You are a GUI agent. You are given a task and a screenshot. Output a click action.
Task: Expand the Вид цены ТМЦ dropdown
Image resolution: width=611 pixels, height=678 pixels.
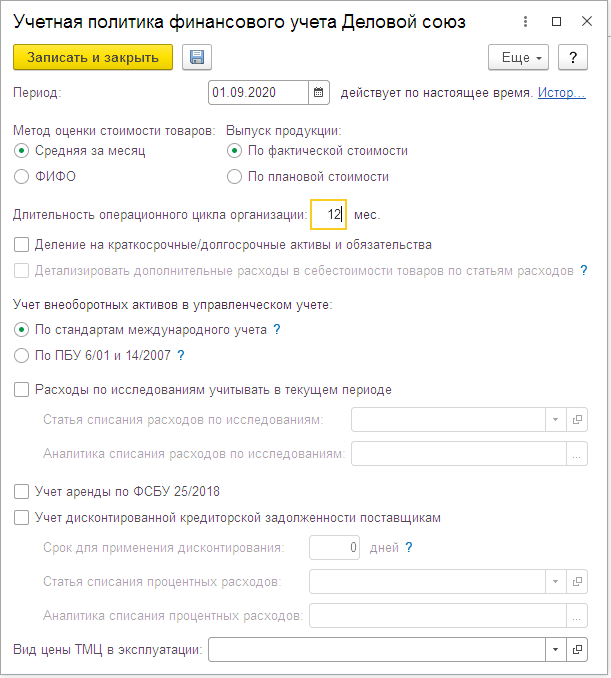pyautogui.click(x=556, y=650)
